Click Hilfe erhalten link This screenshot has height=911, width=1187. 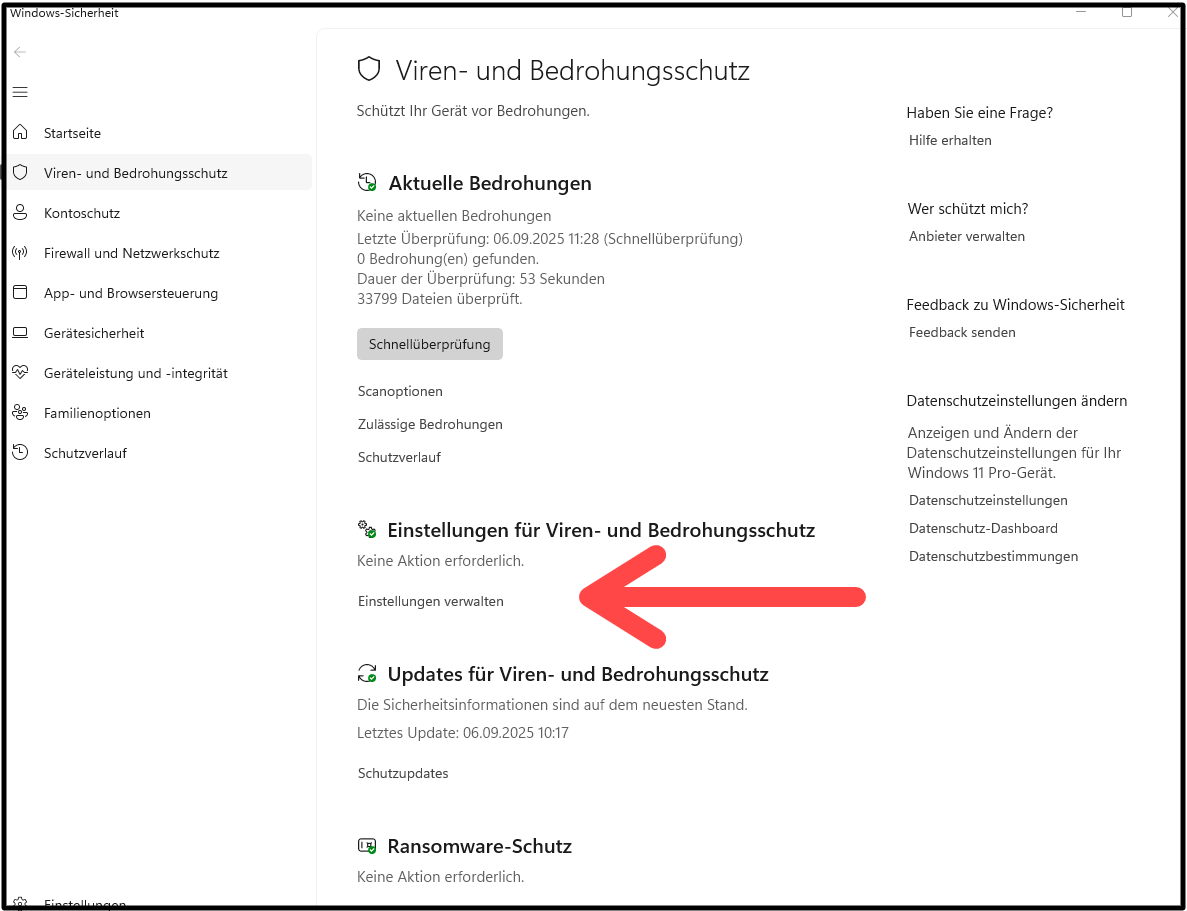[x=950, y=140]
